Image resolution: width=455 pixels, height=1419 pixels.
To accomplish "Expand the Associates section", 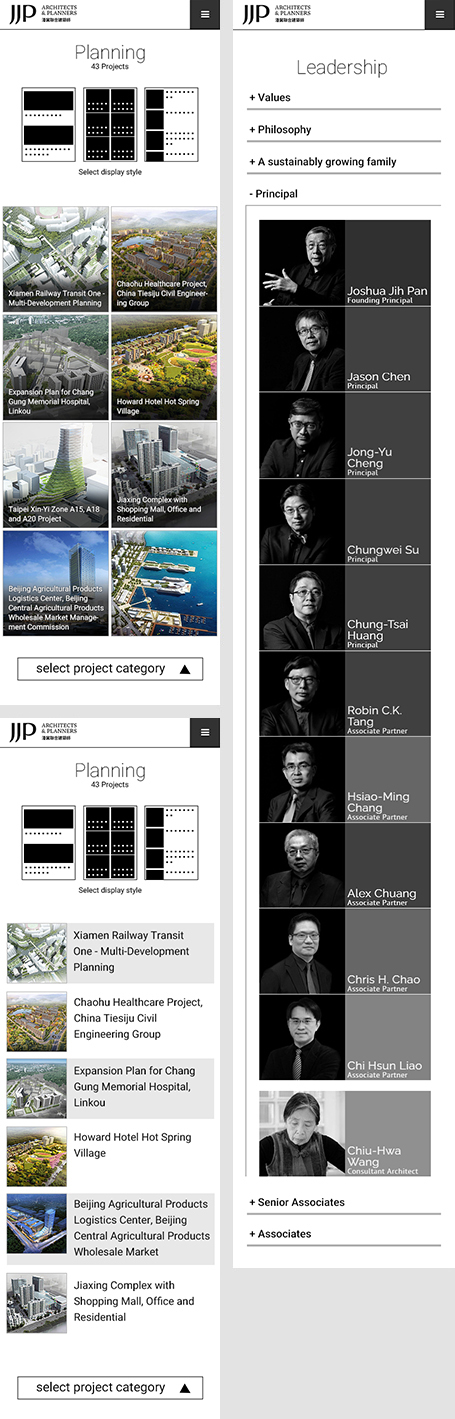I will click(344, 1234).
